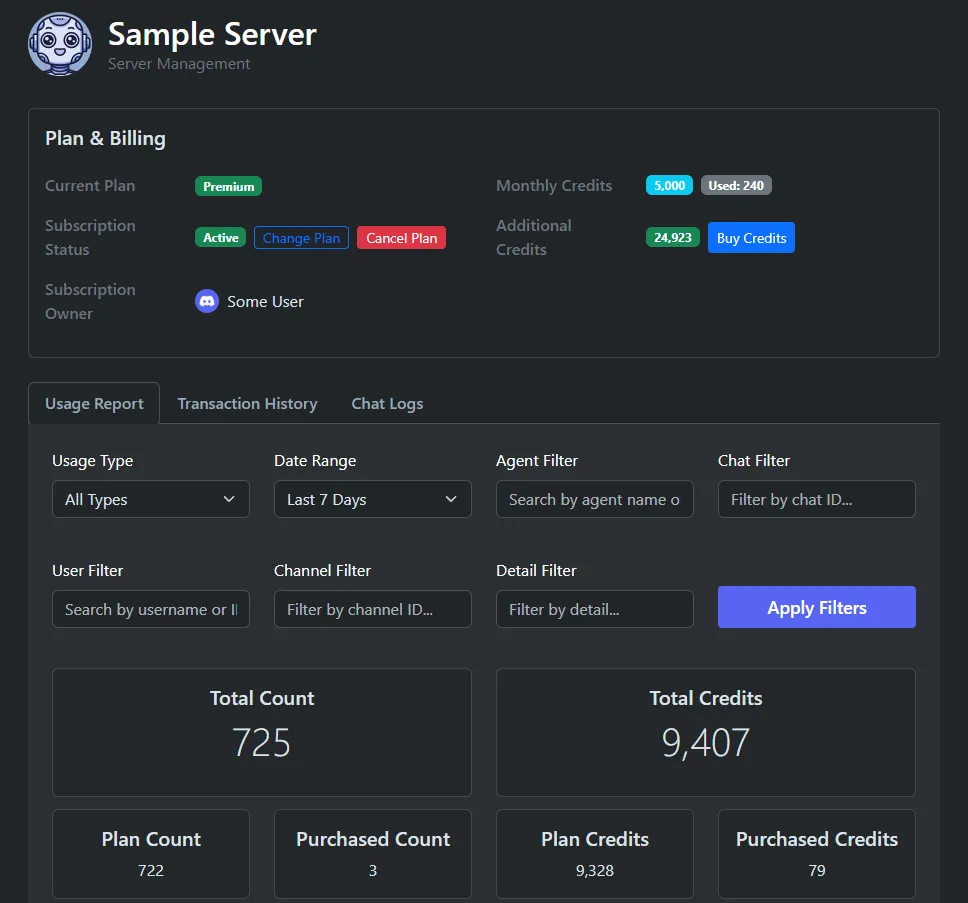
Task: Click the red Cancel Plan button
Action: coord(401,238)
